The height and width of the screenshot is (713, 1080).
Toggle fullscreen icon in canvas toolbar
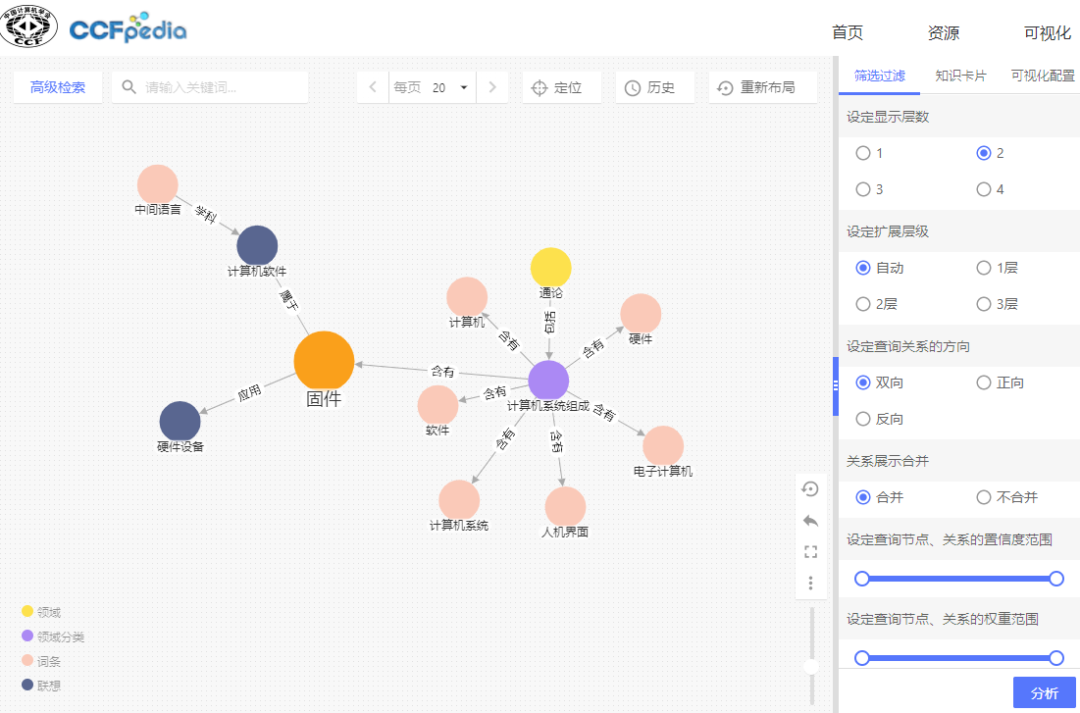tap(810, 552)
